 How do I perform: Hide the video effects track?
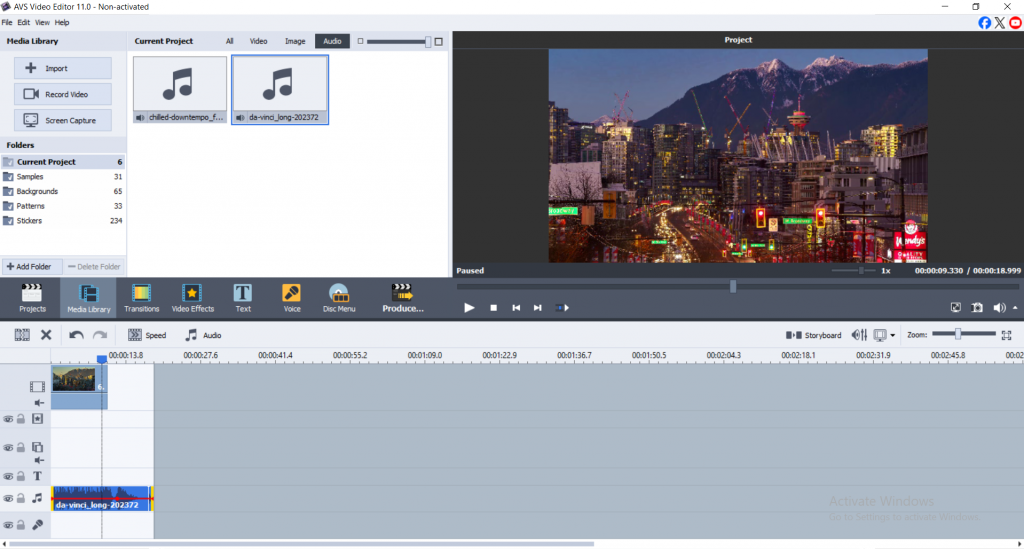pos(8,419)
